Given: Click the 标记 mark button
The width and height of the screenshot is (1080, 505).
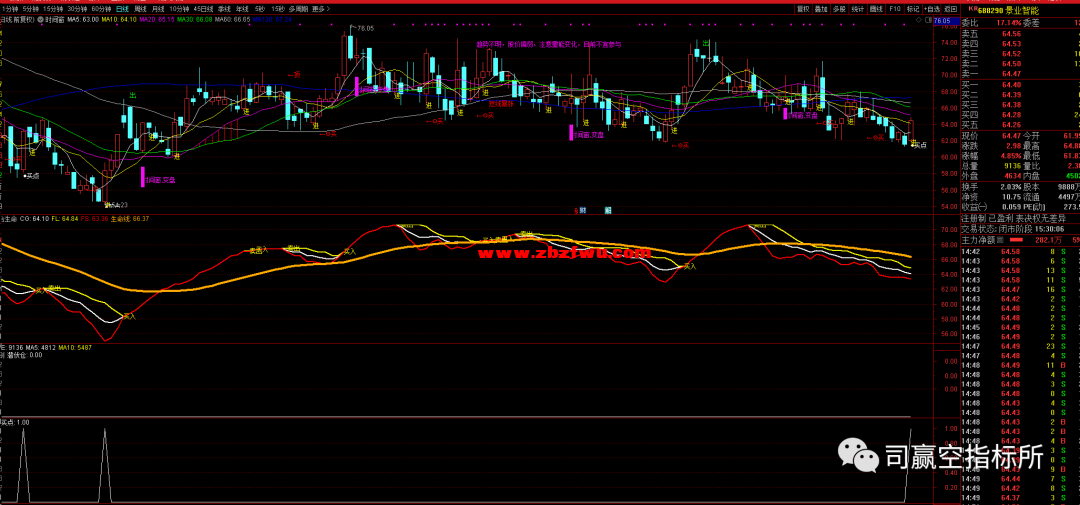Looking at the screenshot, I should point(913,9).
